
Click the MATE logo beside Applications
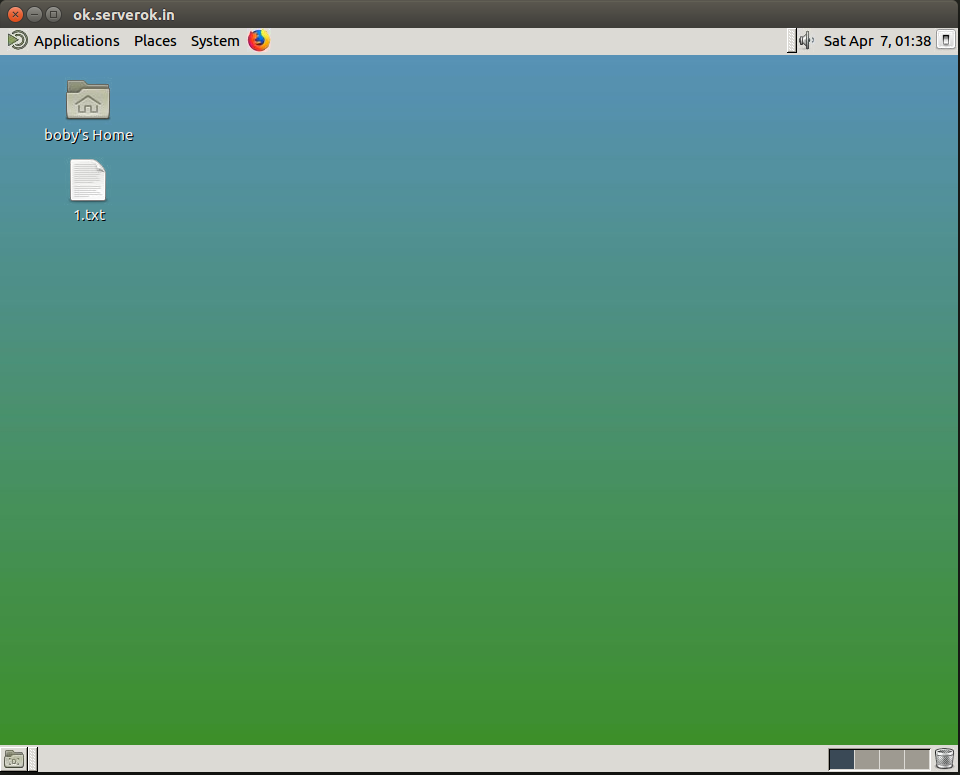coord(17,41)
